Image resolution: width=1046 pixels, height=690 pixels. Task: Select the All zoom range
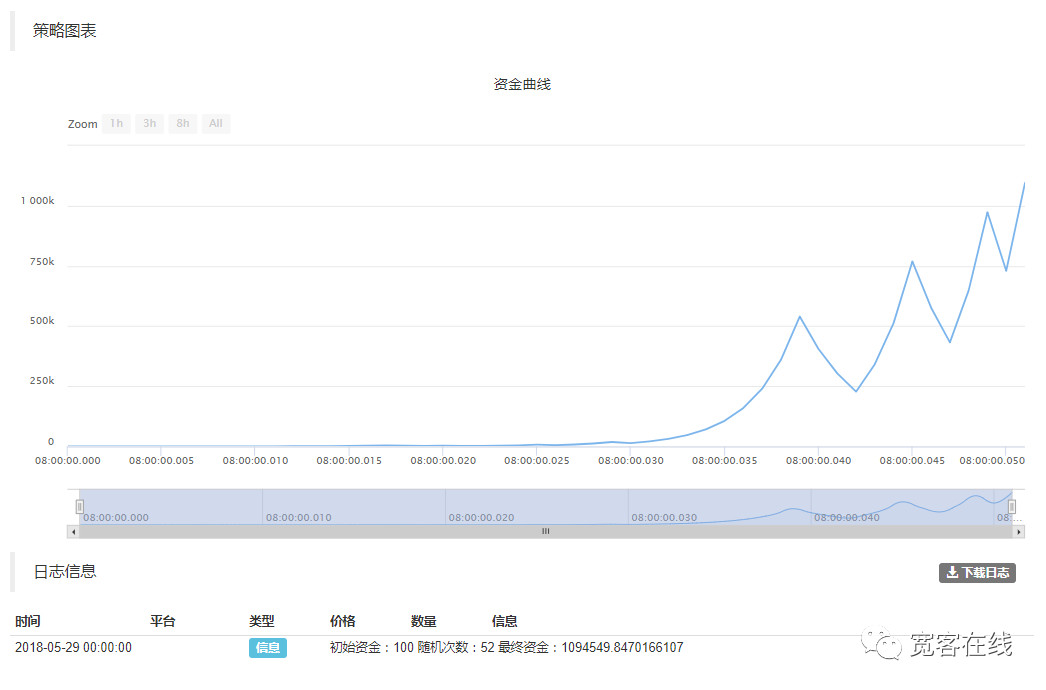215,124
